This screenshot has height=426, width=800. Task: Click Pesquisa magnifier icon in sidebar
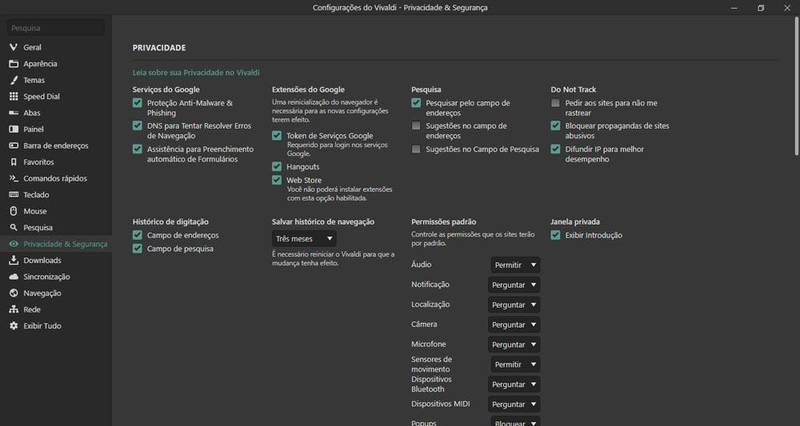pos(14,228)
